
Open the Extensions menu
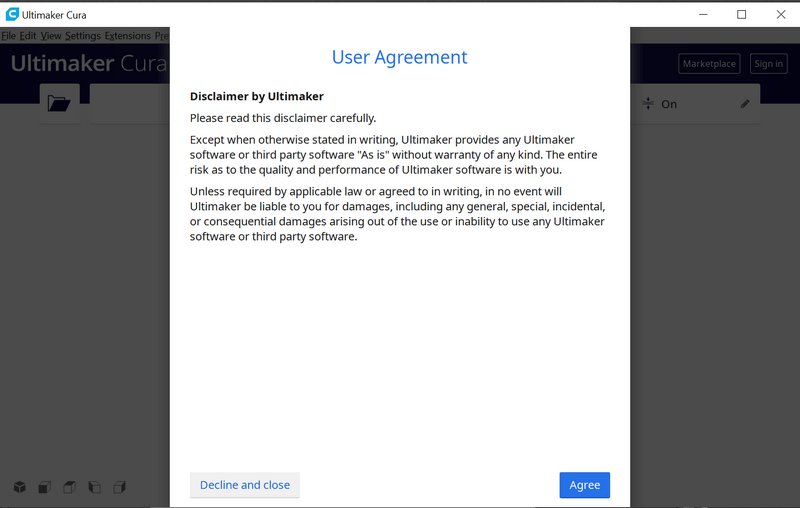128,36
